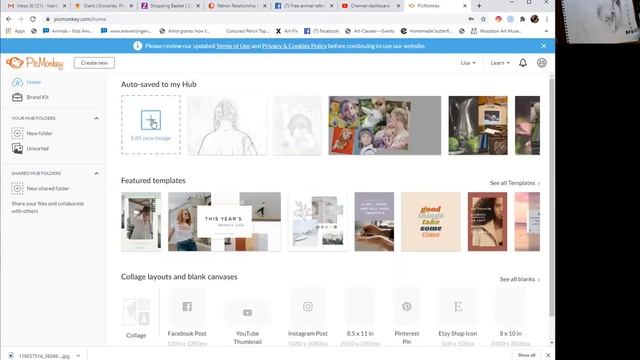Open the photo collage hub thumbnail
Screen dimensions: 640x360
(384, 125)
